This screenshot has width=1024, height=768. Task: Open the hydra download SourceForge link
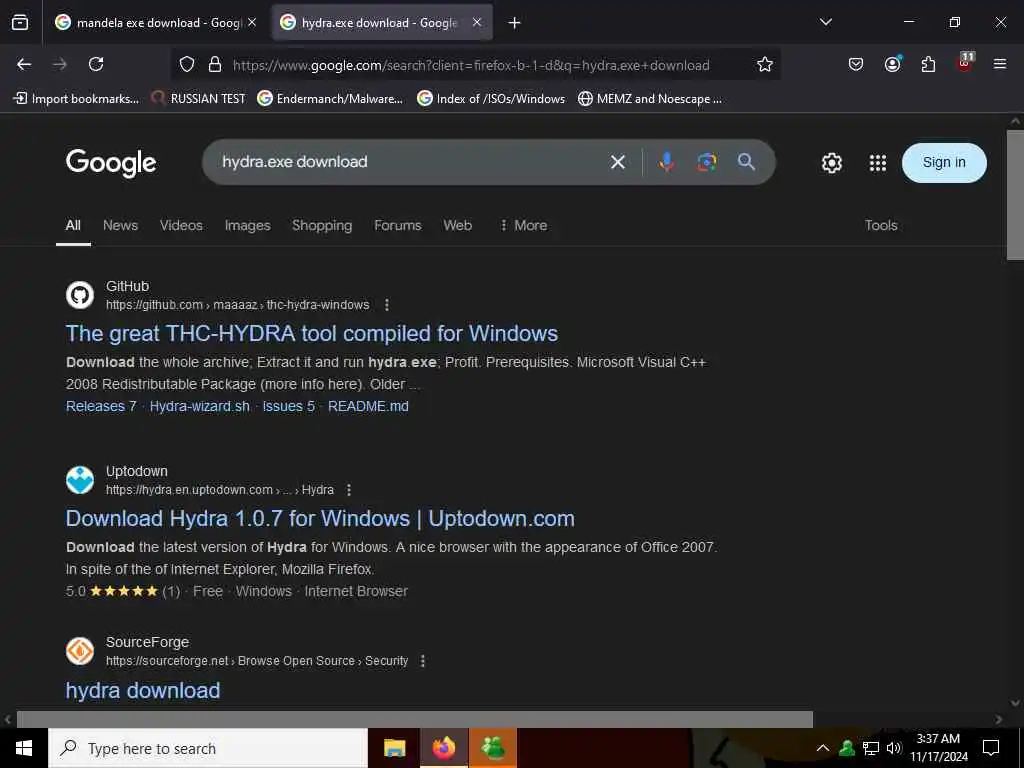pyautogui.click(x=143, y=690)
